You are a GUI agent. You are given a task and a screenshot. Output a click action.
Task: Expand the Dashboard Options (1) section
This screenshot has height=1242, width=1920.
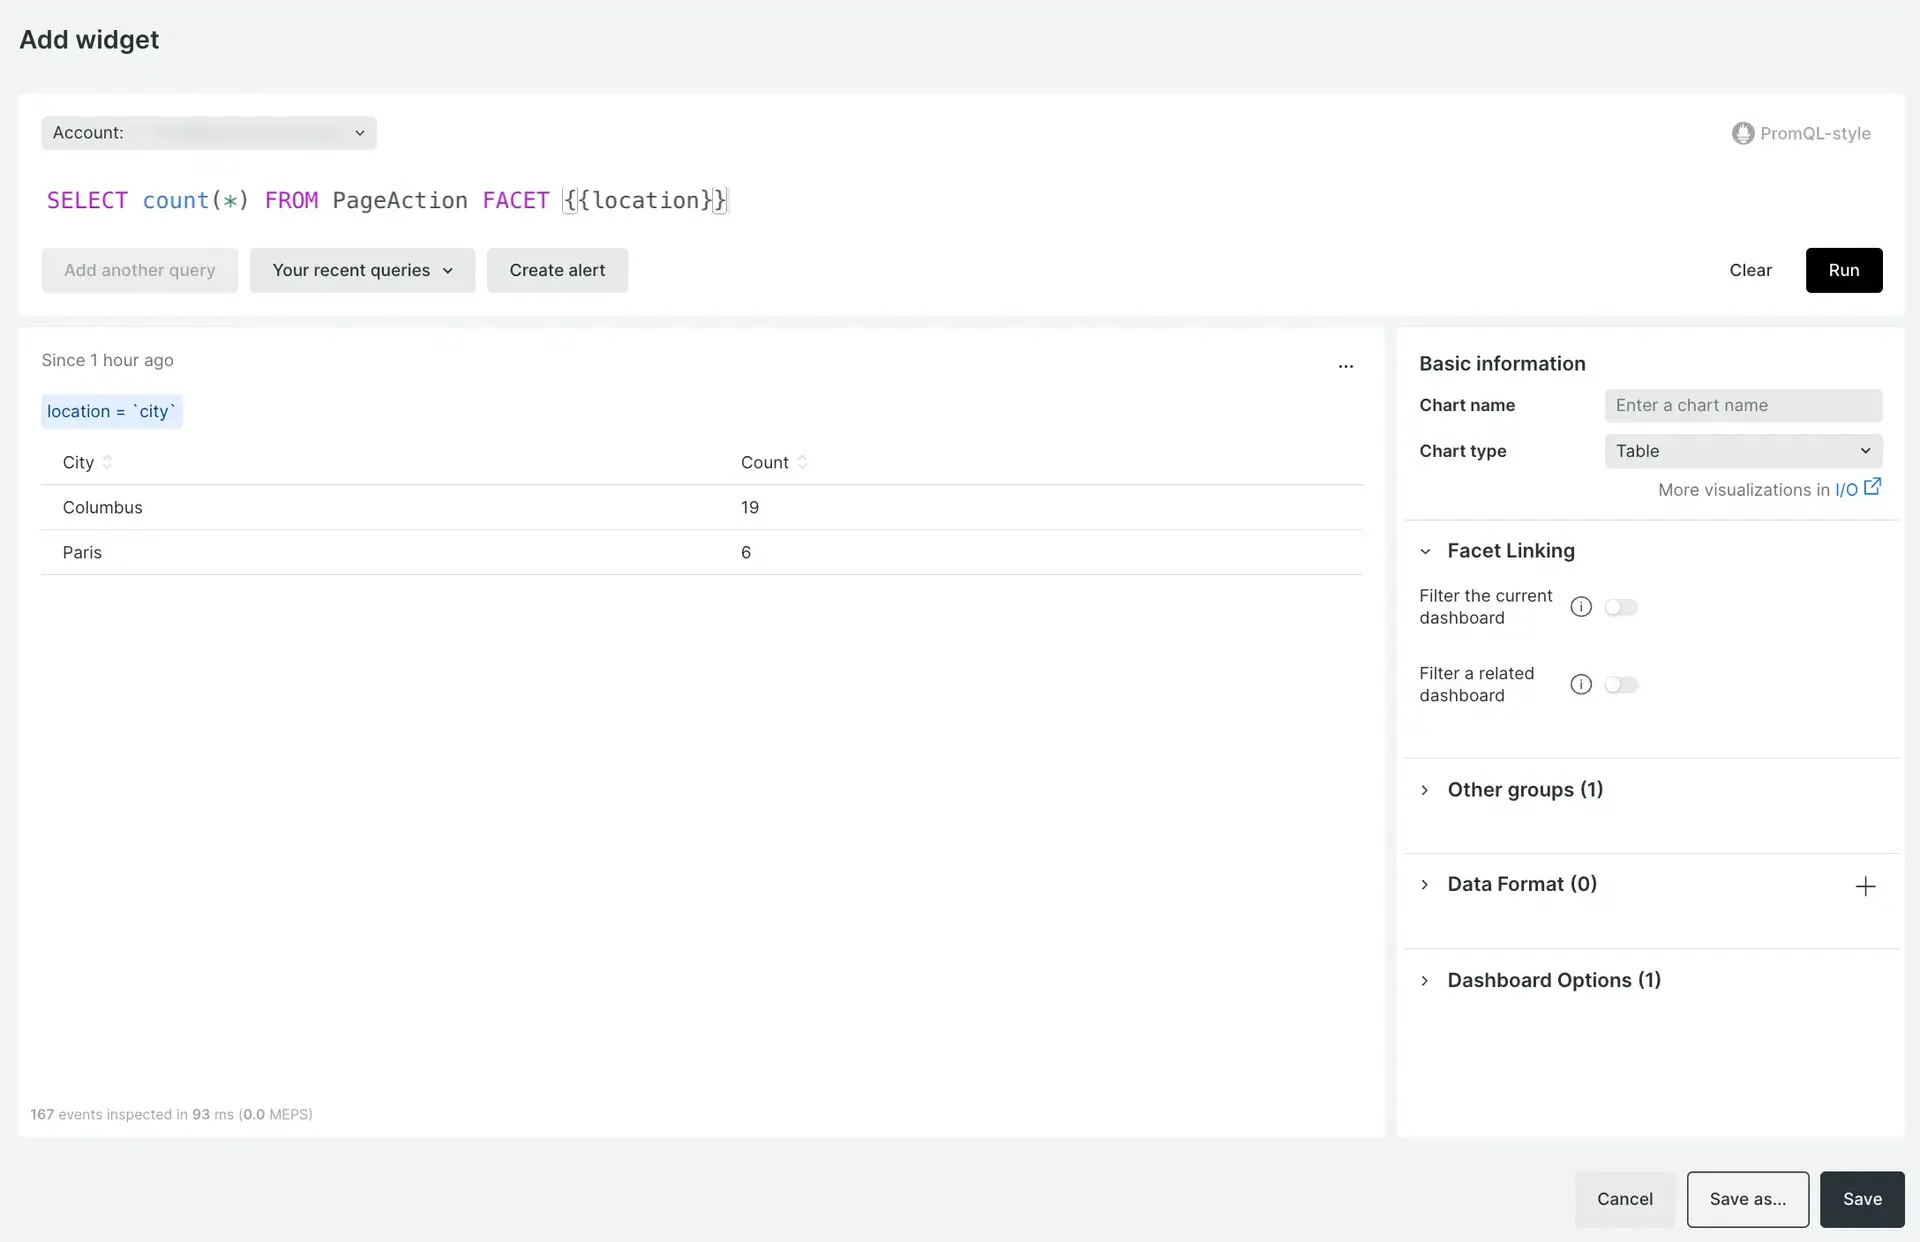click(x=1425, y=981)
